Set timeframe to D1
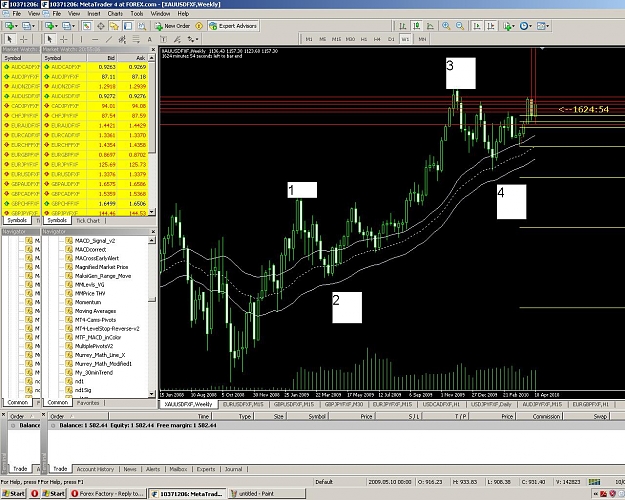Image resolution: width=625 pixels, height=500 pixels. pyautogui.click(x=391, y=39)
